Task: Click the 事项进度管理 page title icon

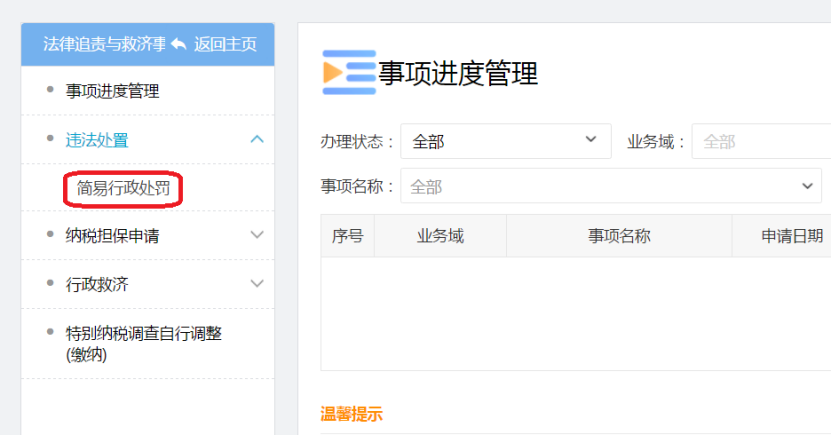Action: point(349,73)
